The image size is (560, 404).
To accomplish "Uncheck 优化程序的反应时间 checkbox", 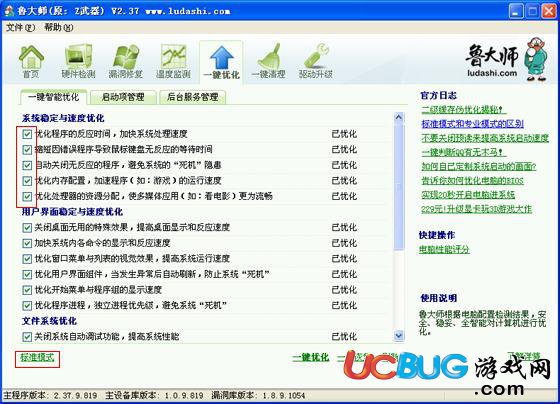I will coord(27,134).
